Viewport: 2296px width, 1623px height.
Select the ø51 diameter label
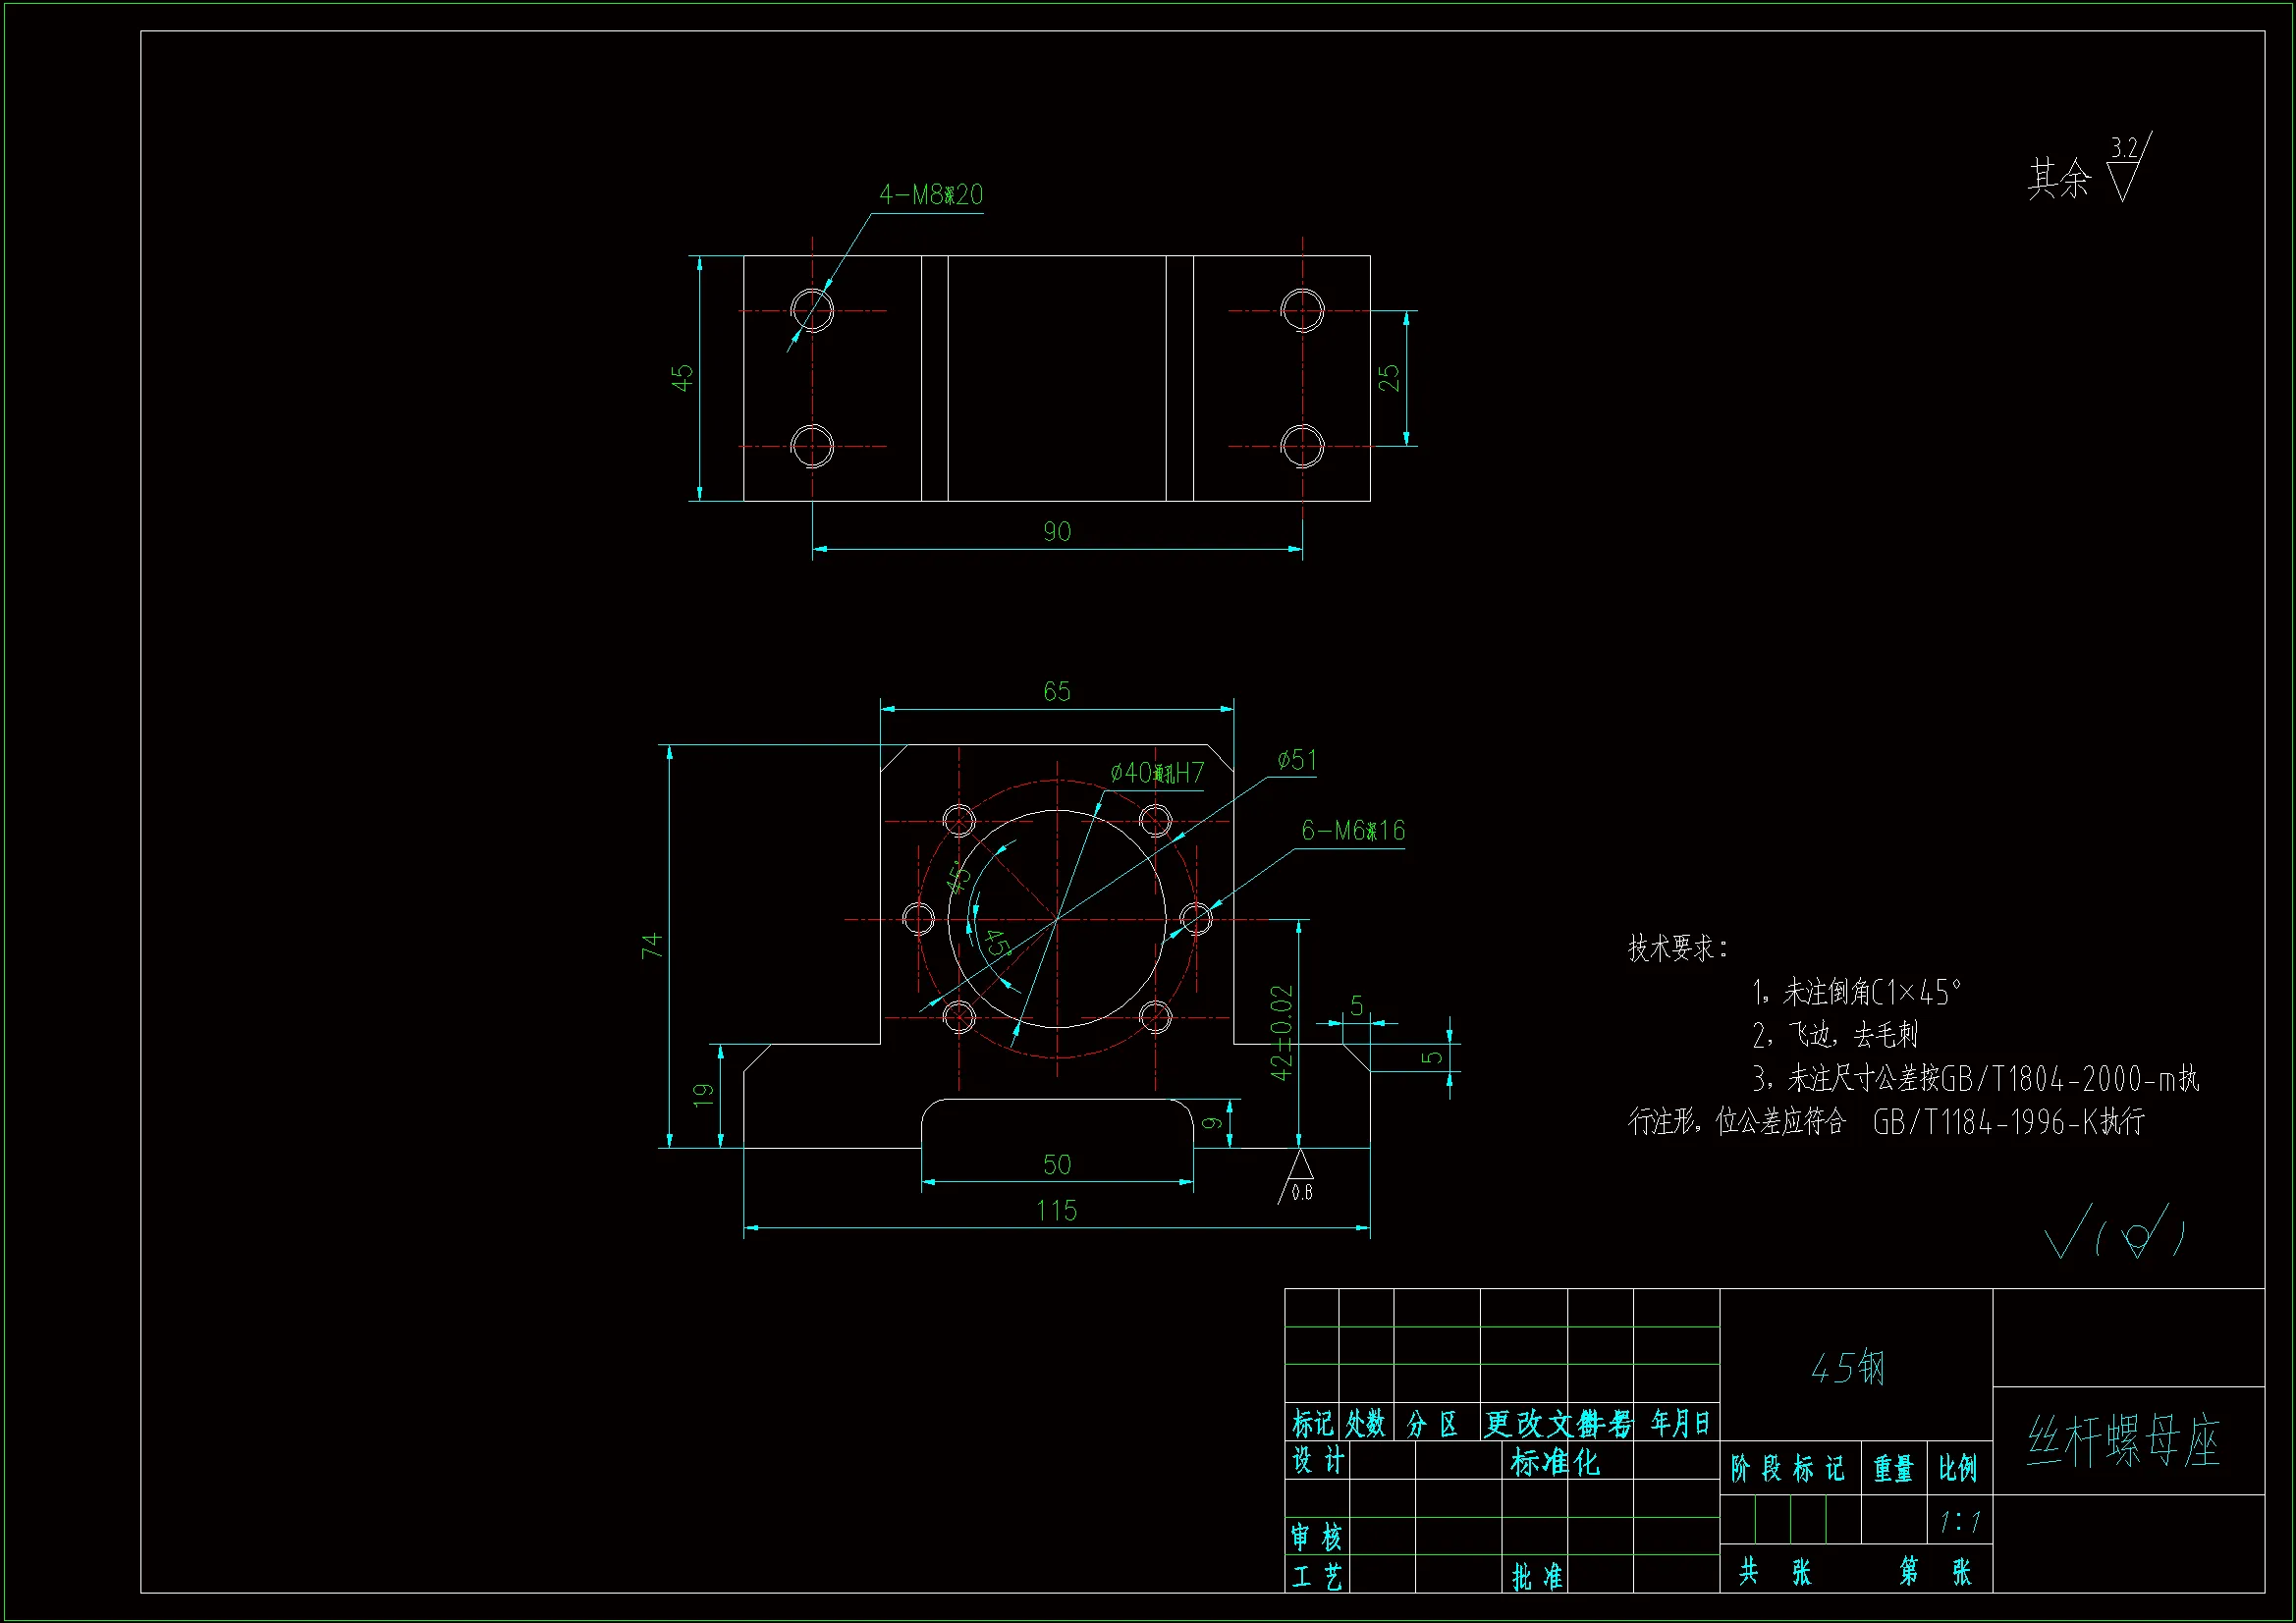click(1297, 761)
